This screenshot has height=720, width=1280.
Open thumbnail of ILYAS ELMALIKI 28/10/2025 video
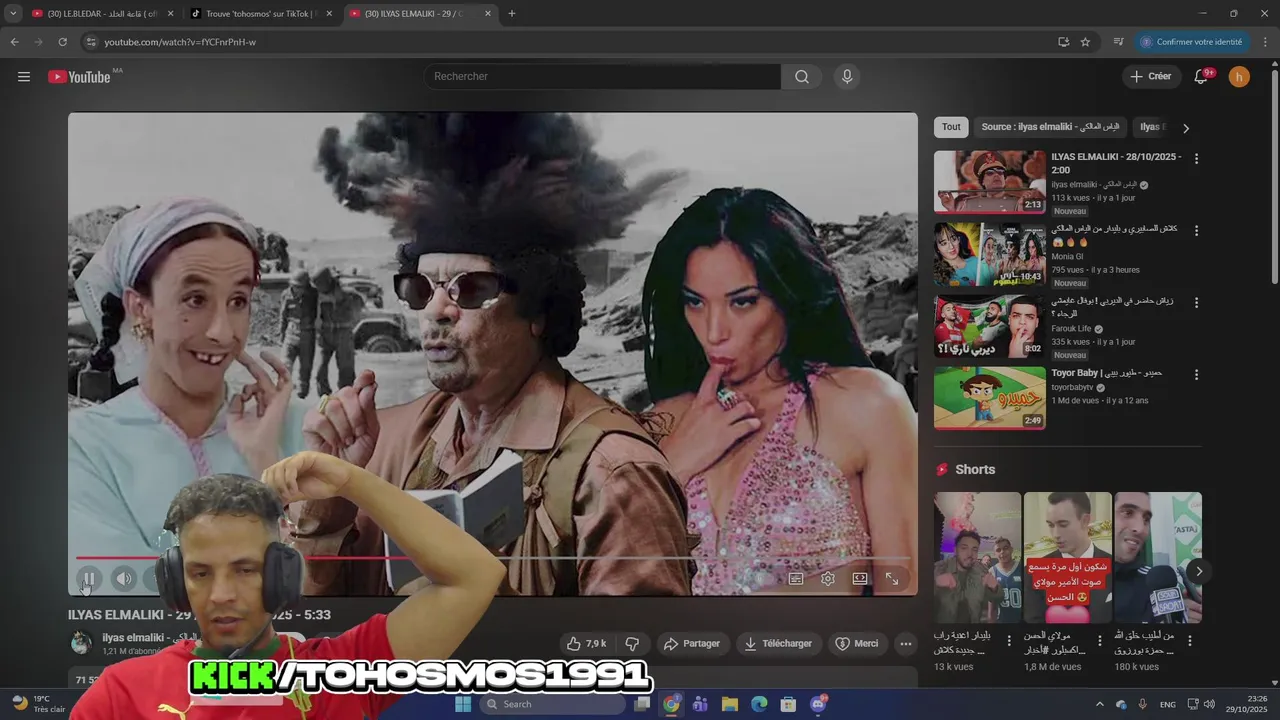point(990,182)
